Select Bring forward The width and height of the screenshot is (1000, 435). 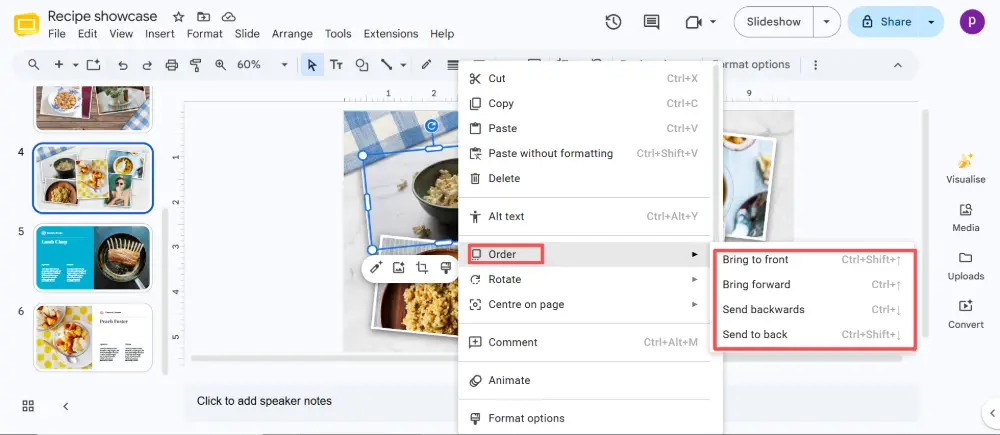coord(814,284)
